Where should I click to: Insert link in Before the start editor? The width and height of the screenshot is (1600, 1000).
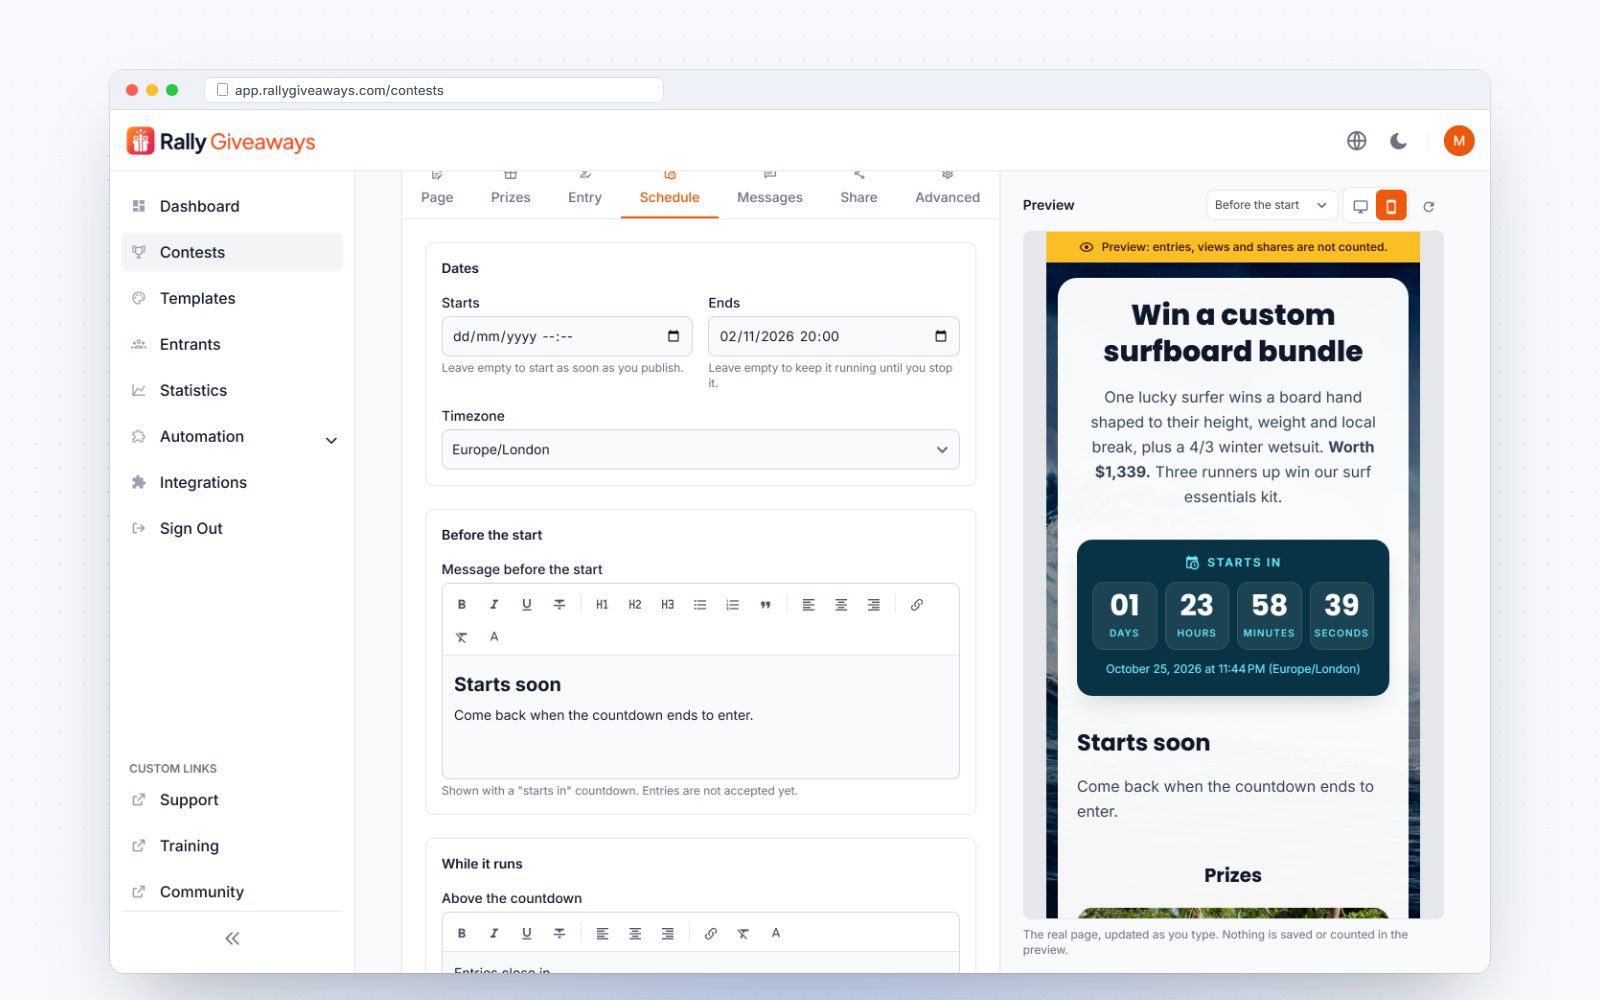point(917,605)
